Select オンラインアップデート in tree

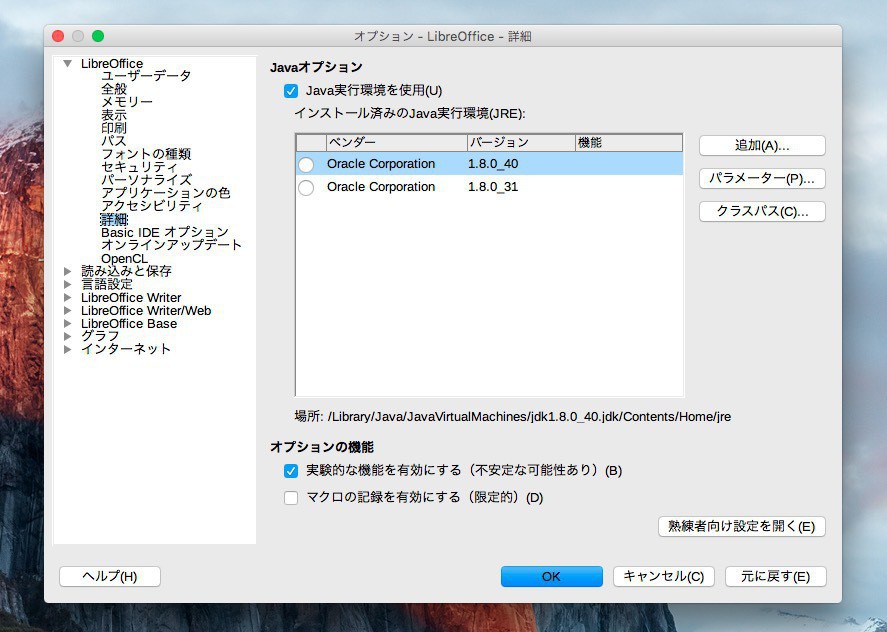coord(171,246)
